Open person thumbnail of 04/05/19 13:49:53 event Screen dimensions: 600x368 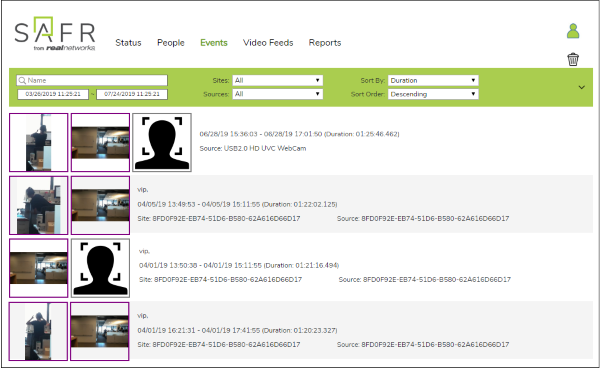[x=39, y=205]
